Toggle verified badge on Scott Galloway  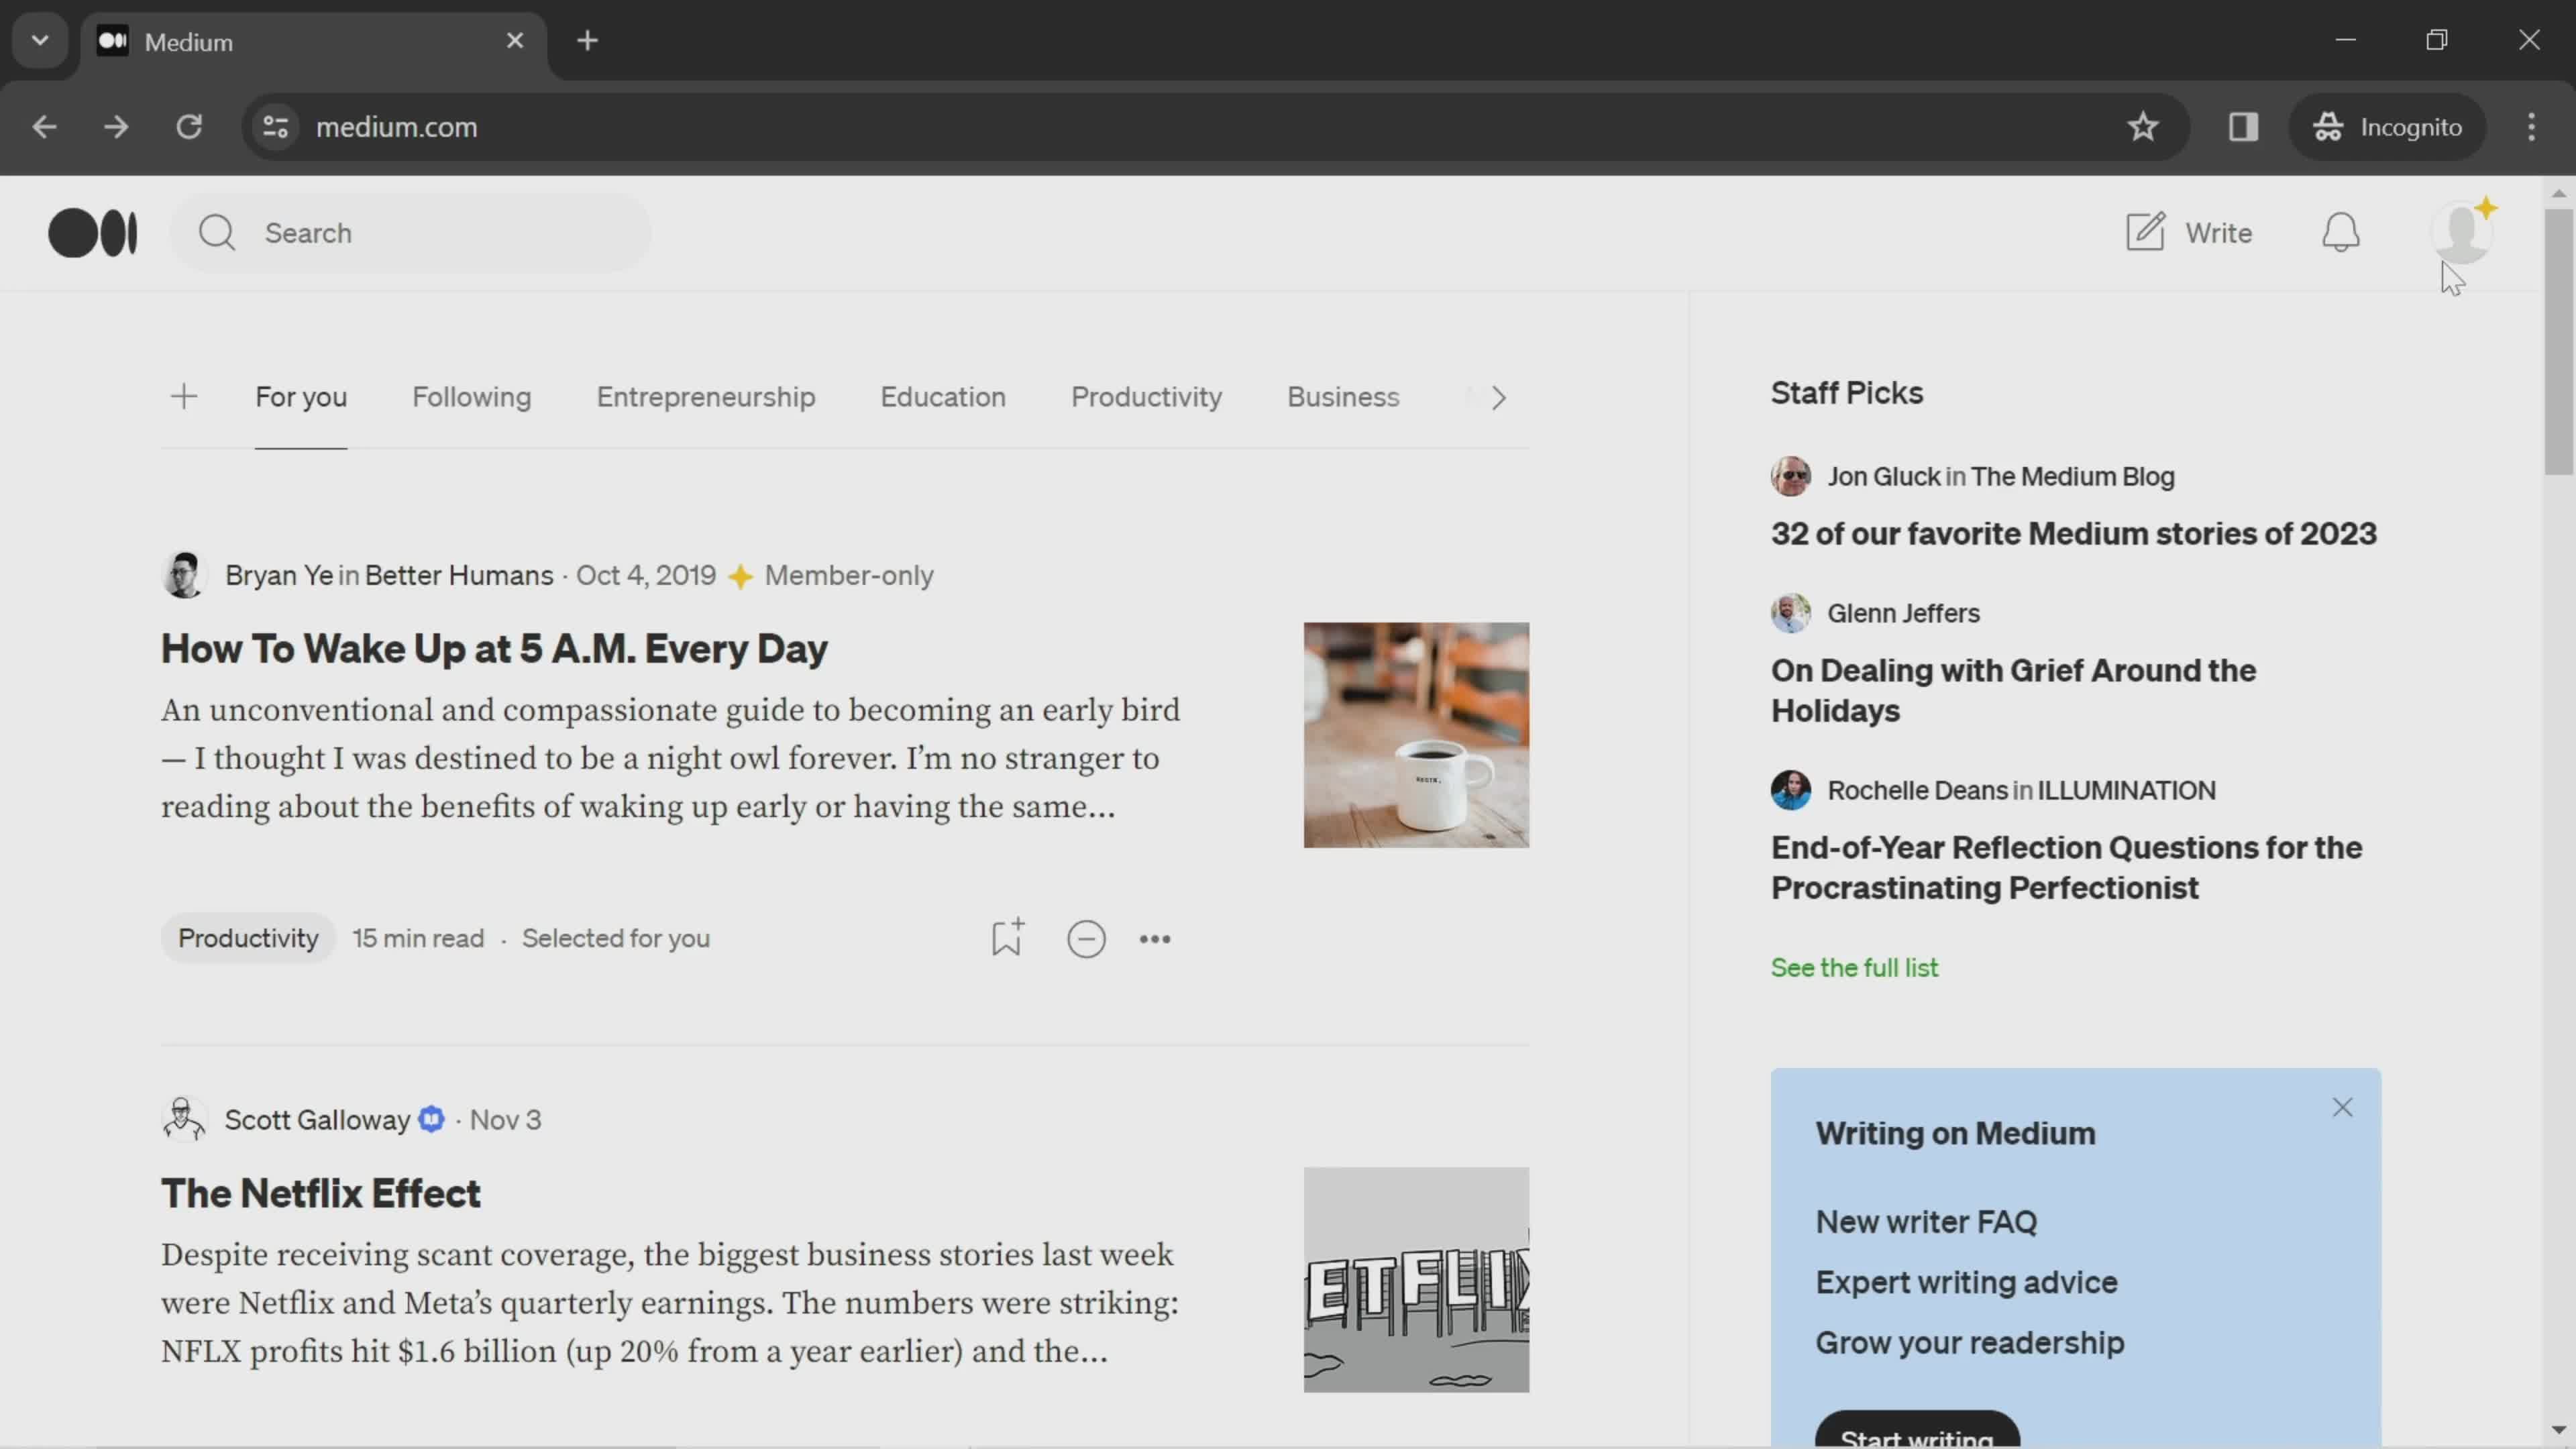(430, 1118)
